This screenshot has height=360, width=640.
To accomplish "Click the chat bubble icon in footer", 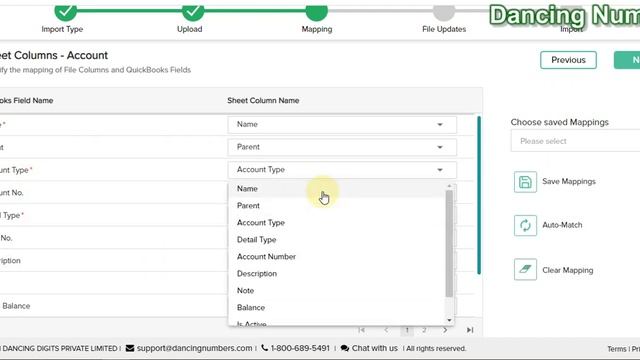I will pos(345,348).
